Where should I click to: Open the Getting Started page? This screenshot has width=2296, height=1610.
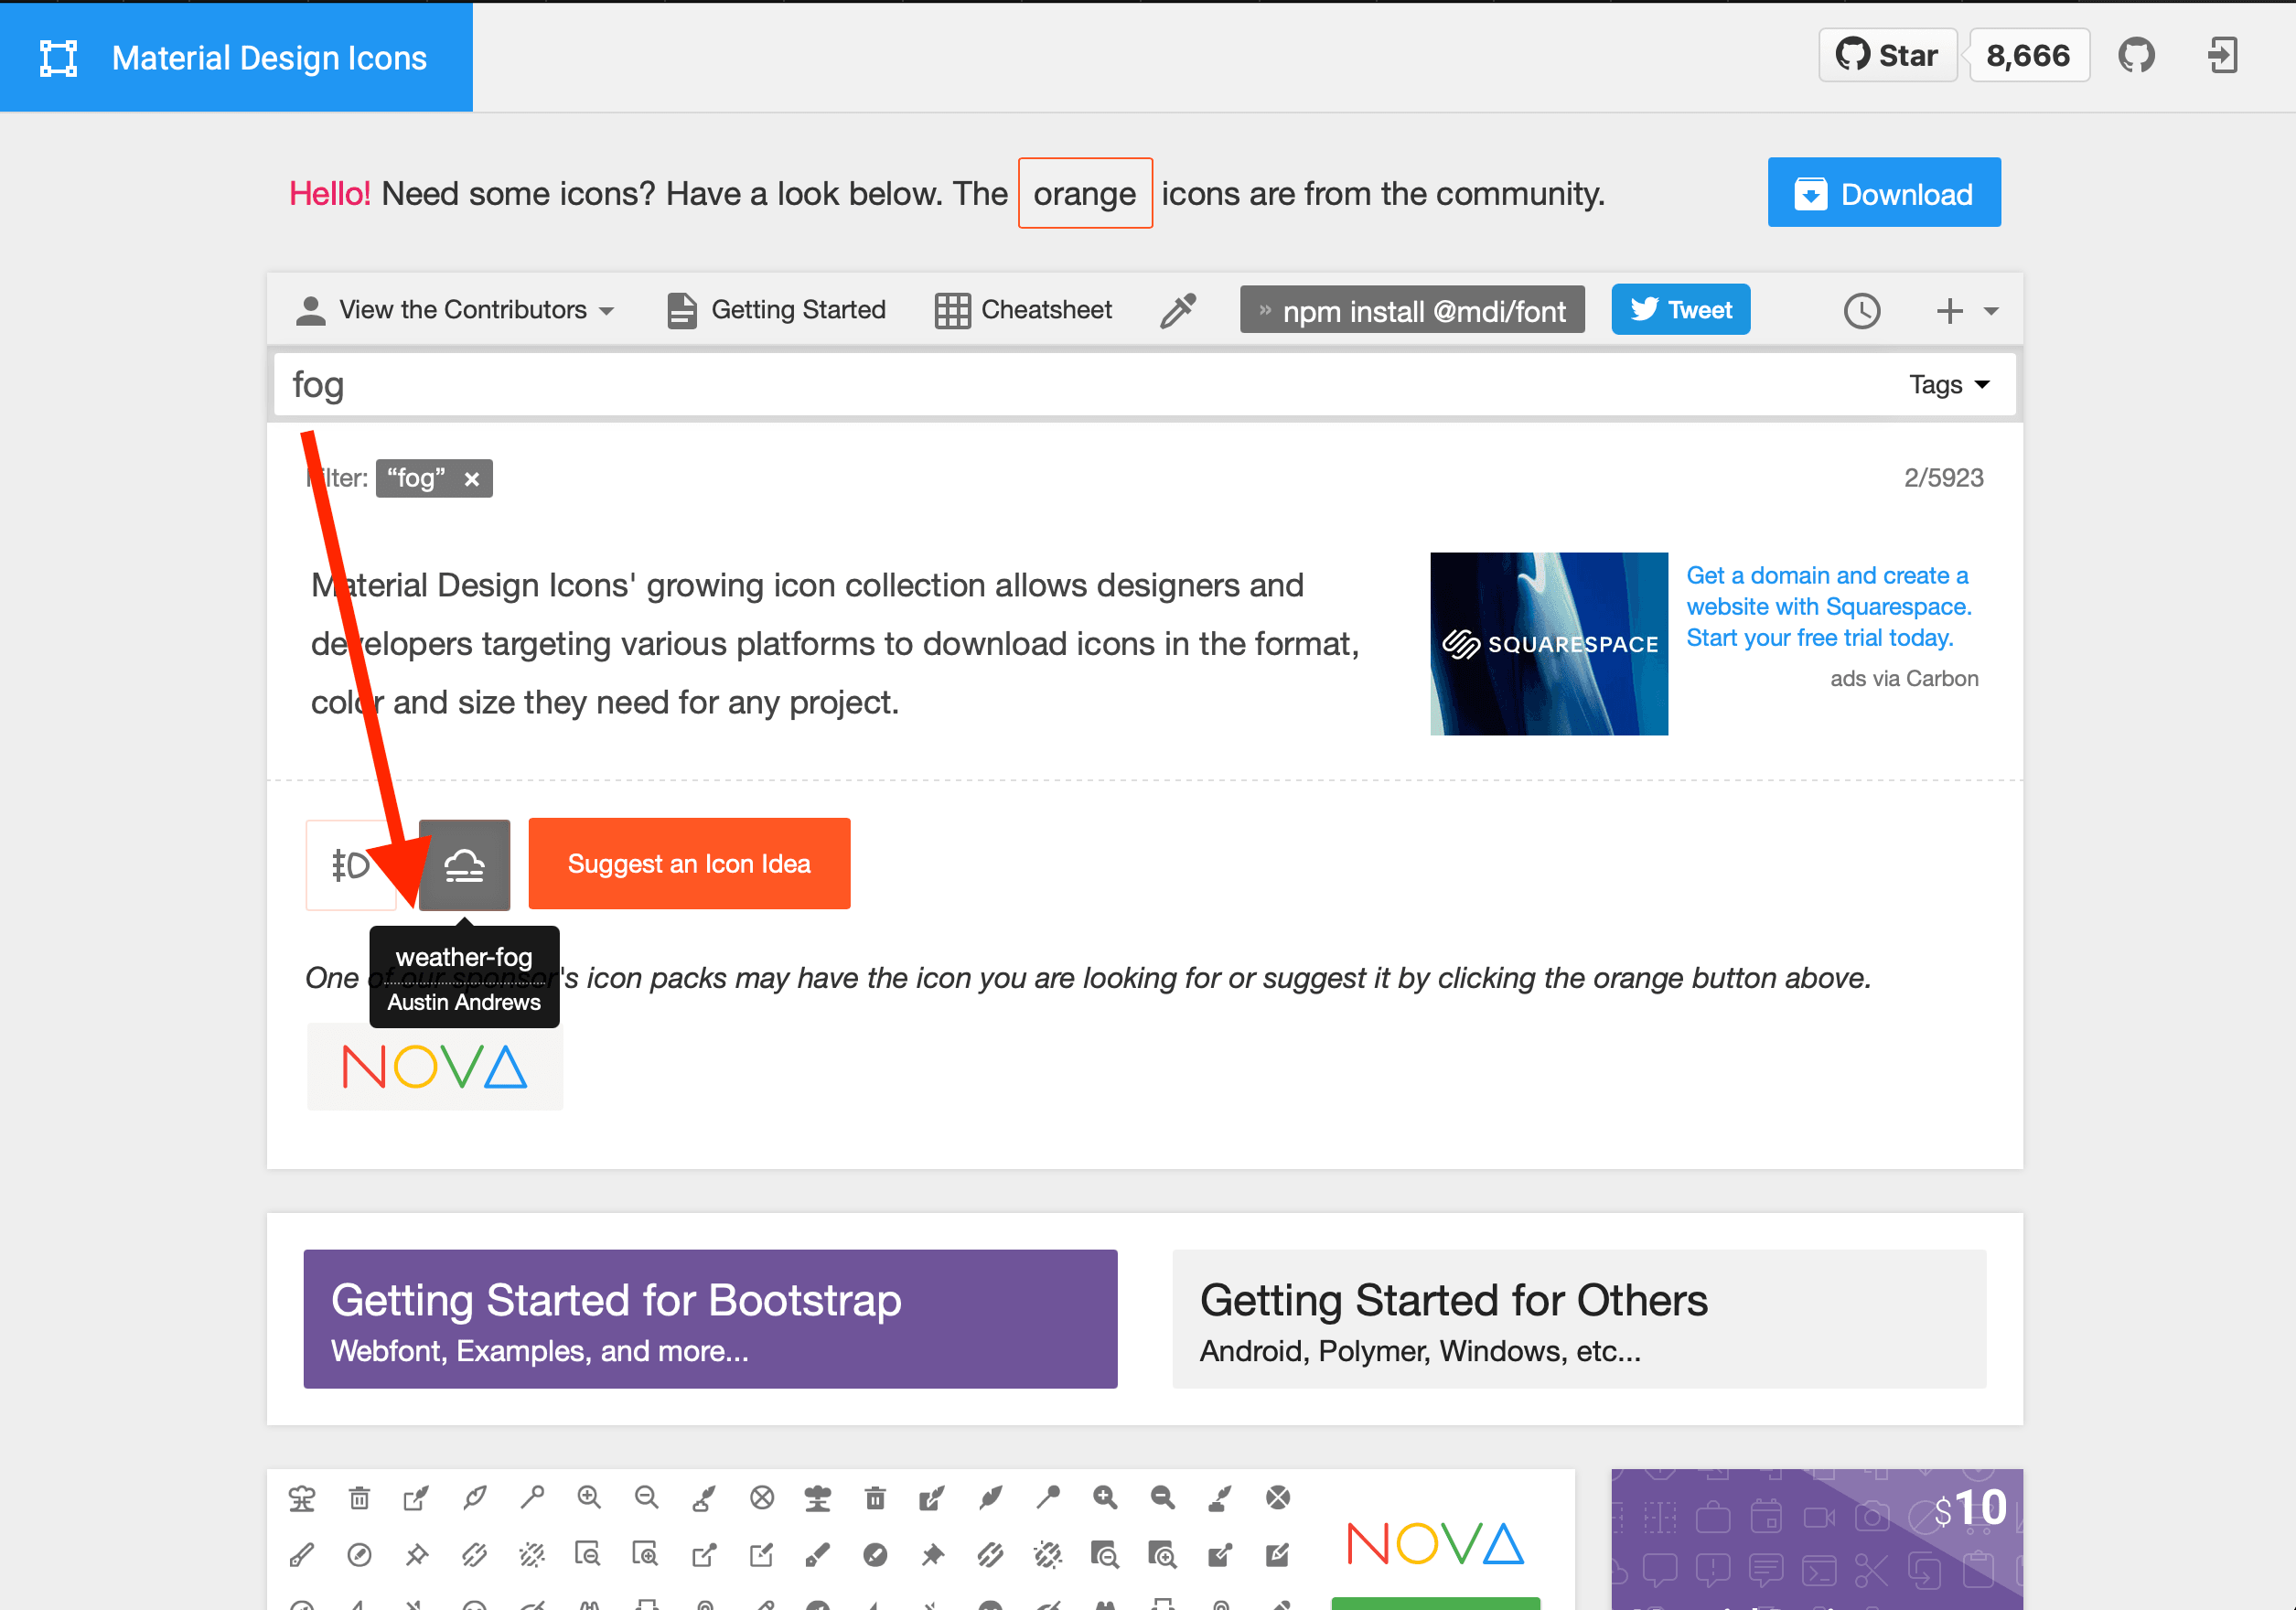pos(777,310)
